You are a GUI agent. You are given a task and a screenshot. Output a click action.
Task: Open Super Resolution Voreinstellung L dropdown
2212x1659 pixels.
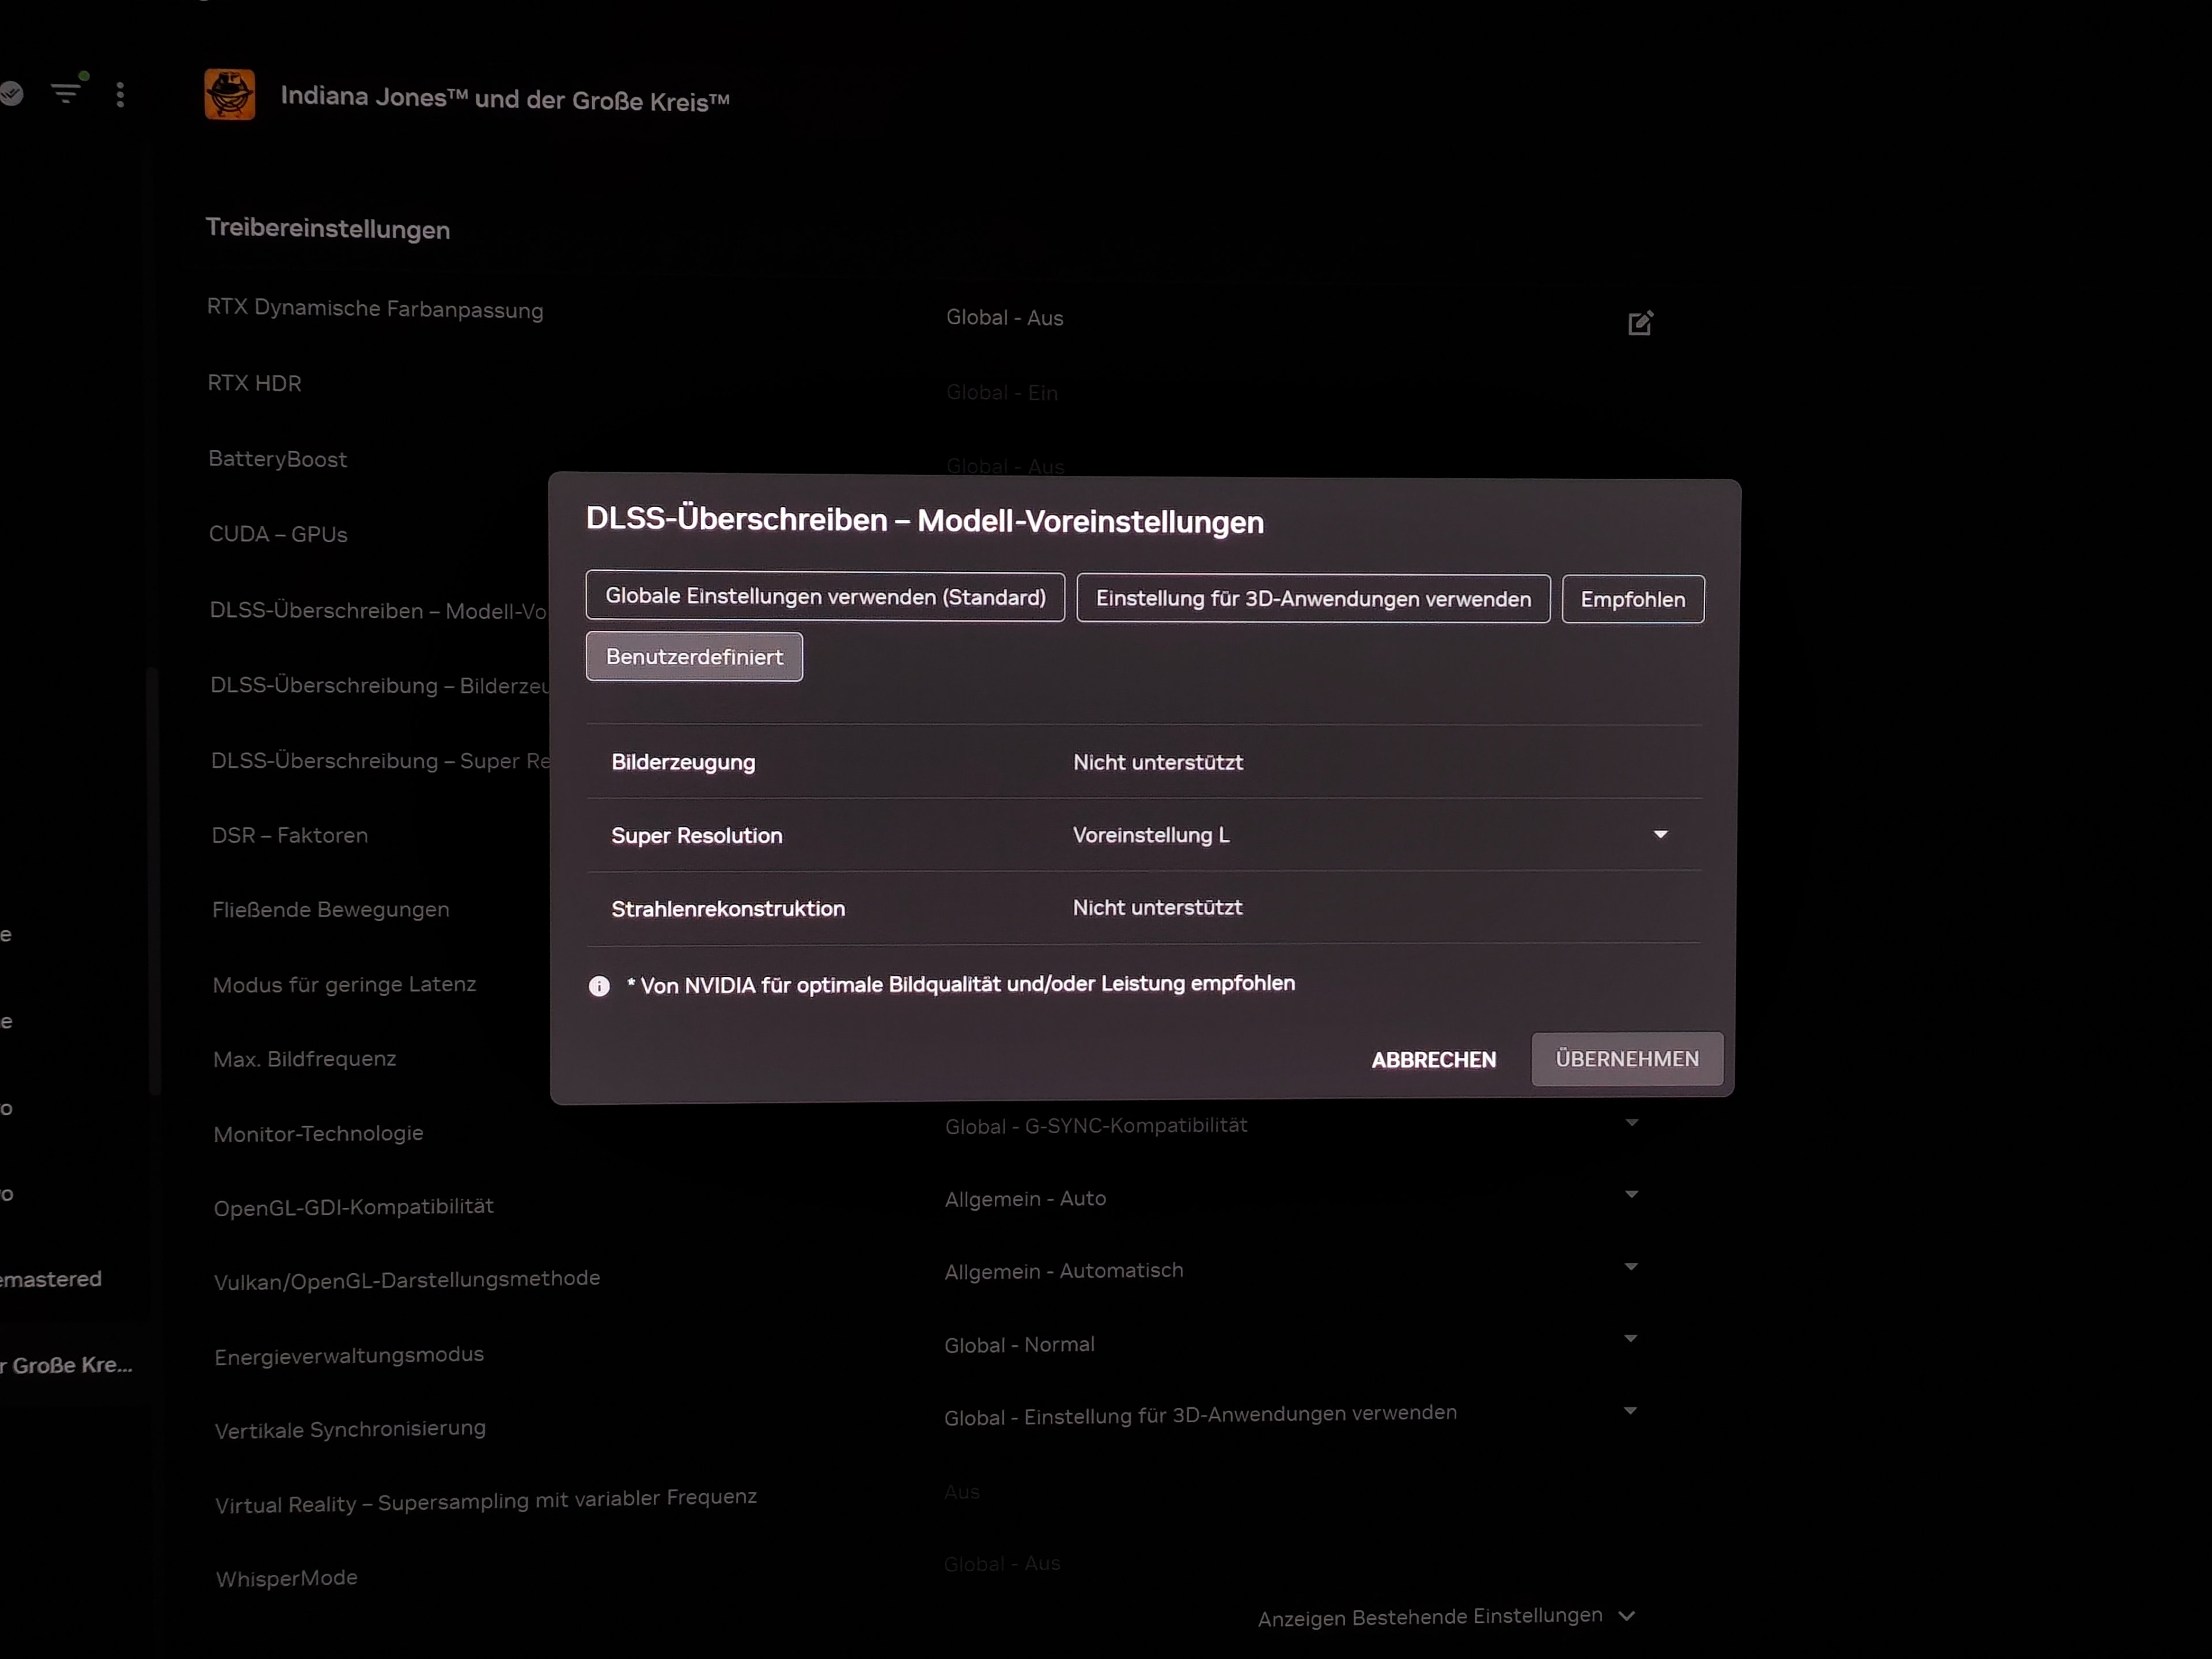1660,834
